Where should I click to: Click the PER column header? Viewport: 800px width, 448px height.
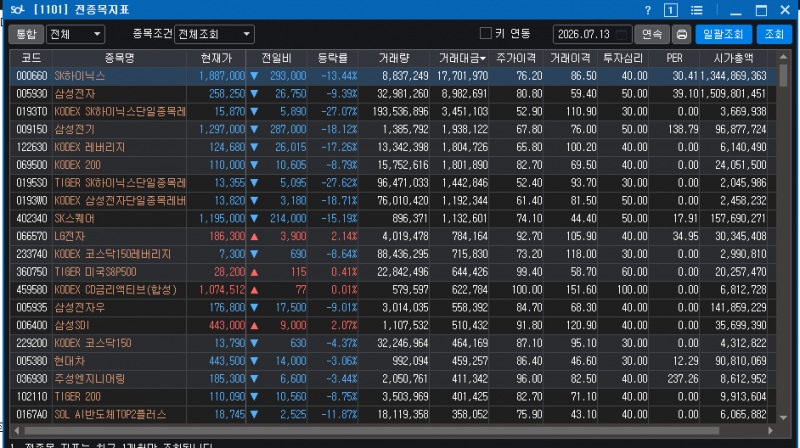click(674, 58)
